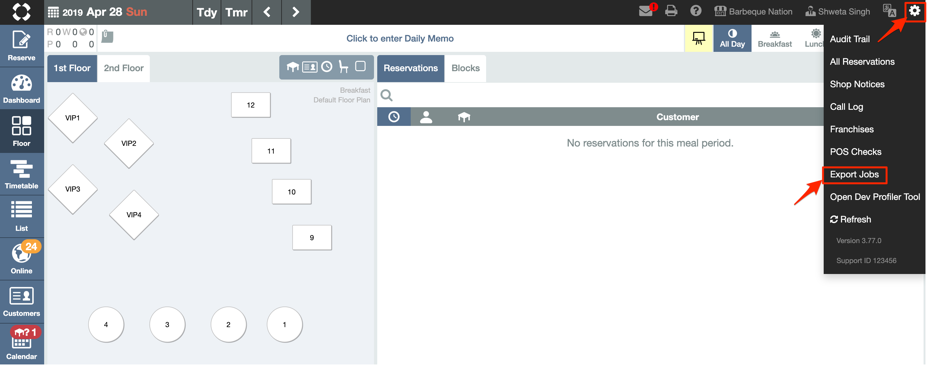Select round table 4
The height and width of the screenshot is (377, 939).
(x=106, y=325)
